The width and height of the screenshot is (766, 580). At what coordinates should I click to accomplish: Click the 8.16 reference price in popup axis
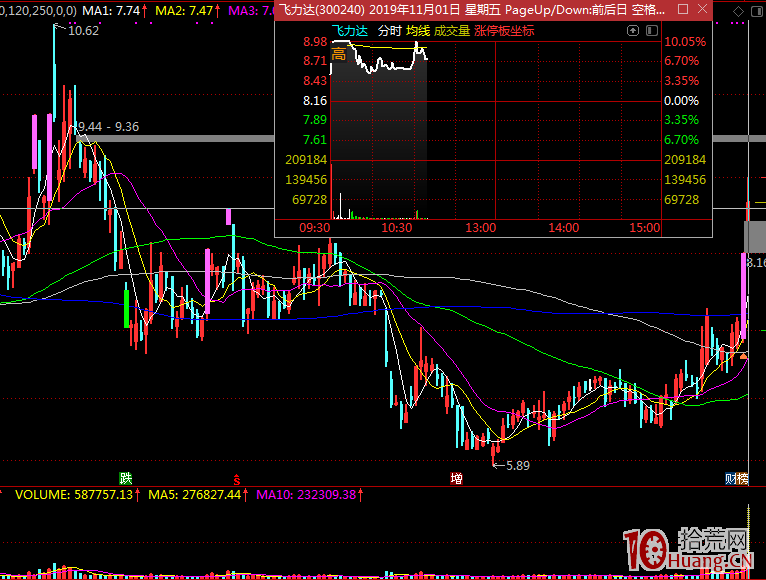point(315,101)
